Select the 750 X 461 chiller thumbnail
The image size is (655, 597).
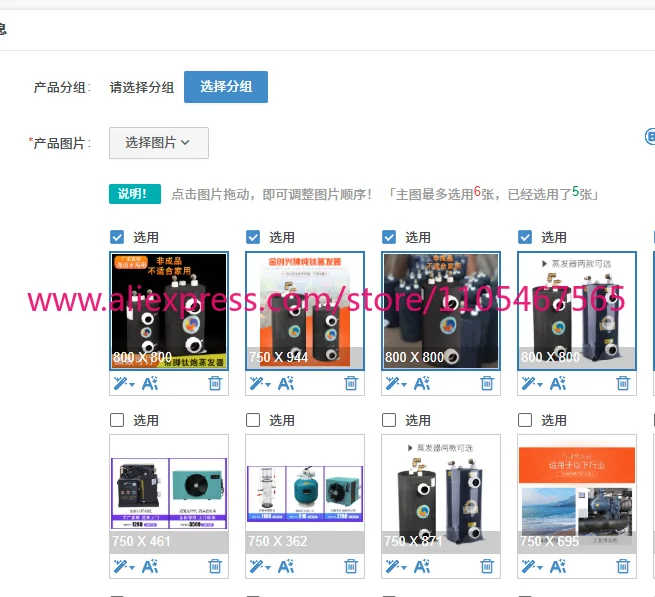click(169, 494)
